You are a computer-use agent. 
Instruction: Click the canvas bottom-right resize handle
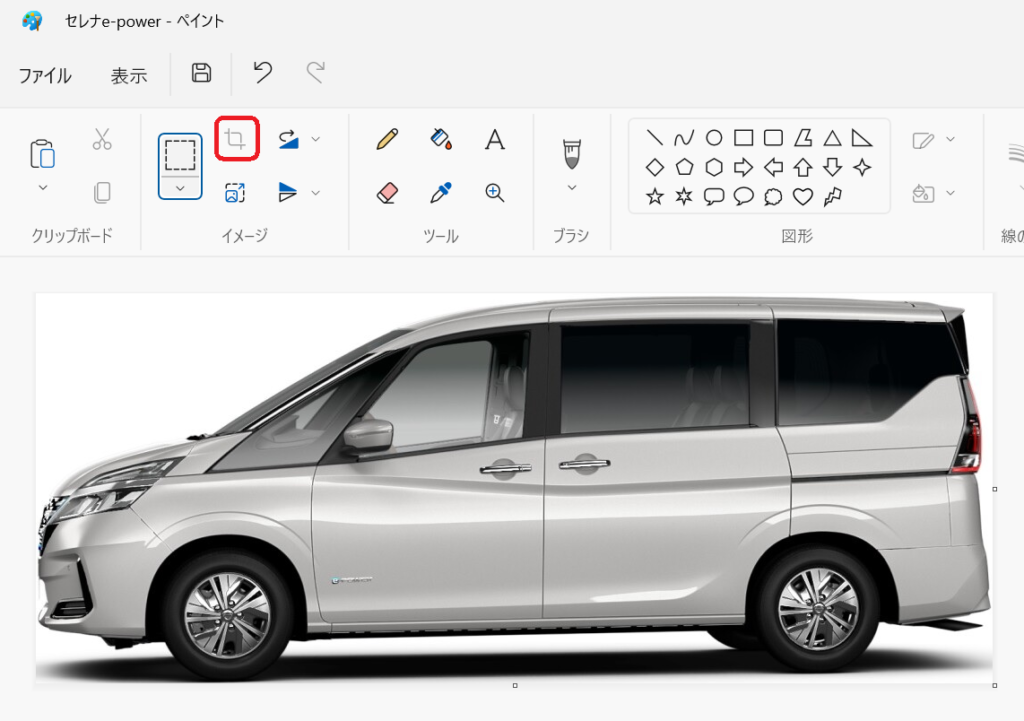(x=994, y=685)
